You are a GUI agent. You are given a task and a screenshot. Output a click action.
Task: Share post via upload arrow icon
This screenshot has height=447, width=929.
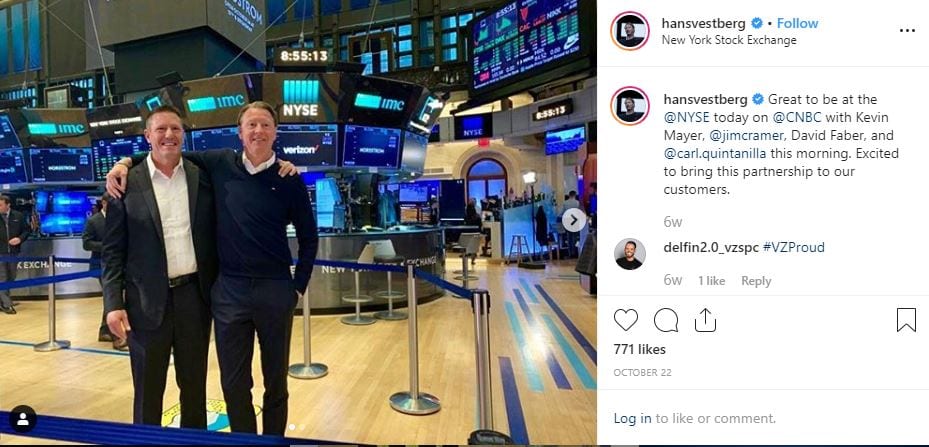705,320
